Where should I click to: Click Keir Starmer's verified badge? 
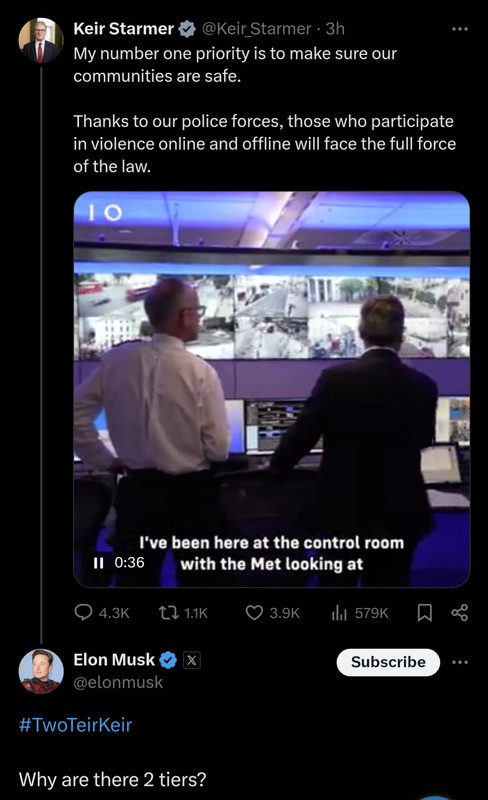point(187,29)
